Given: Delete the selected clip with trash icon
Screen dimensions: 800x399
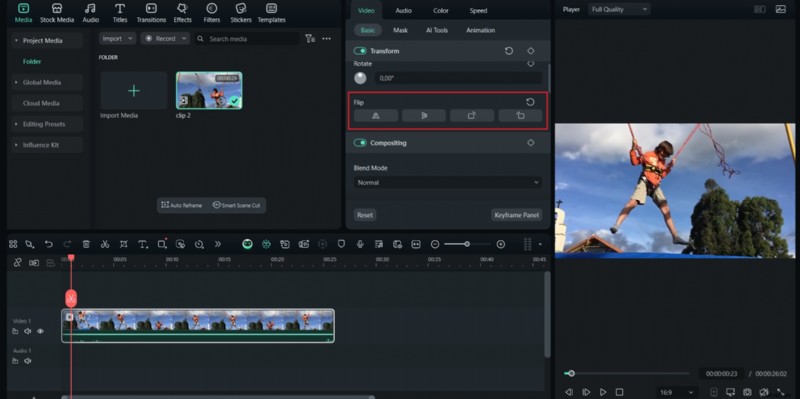Looking at the screenshot, I should (x=86, y=244).
